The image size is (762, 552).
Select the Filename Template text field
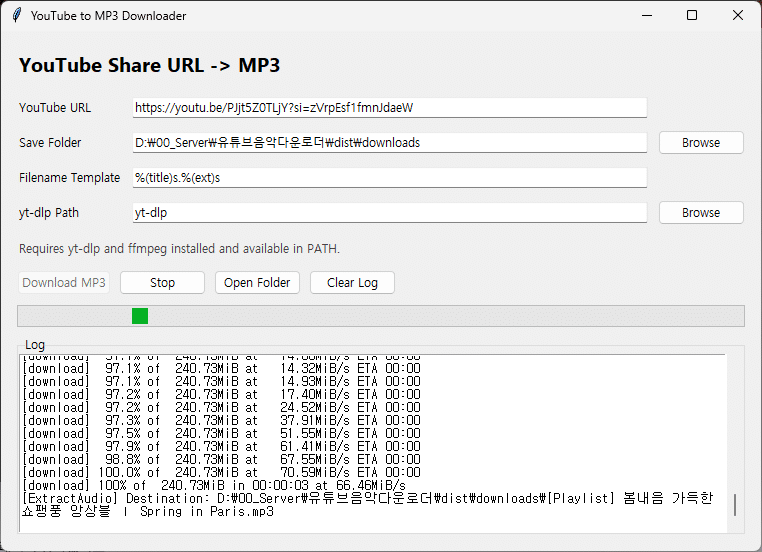coord(390,178)
